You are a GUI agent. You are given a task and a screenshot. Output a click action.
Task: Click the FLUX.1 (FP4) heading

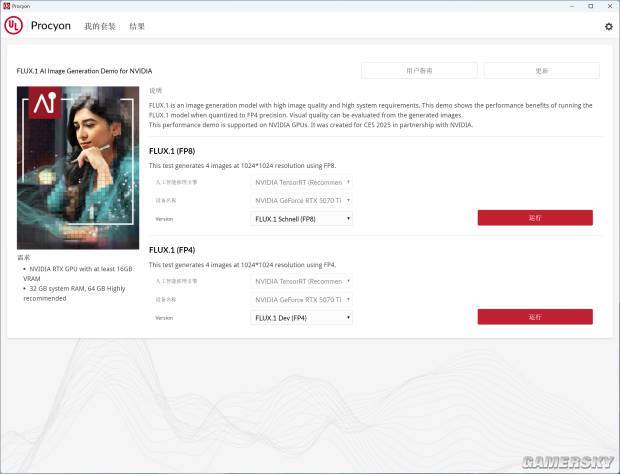point(172,250)
